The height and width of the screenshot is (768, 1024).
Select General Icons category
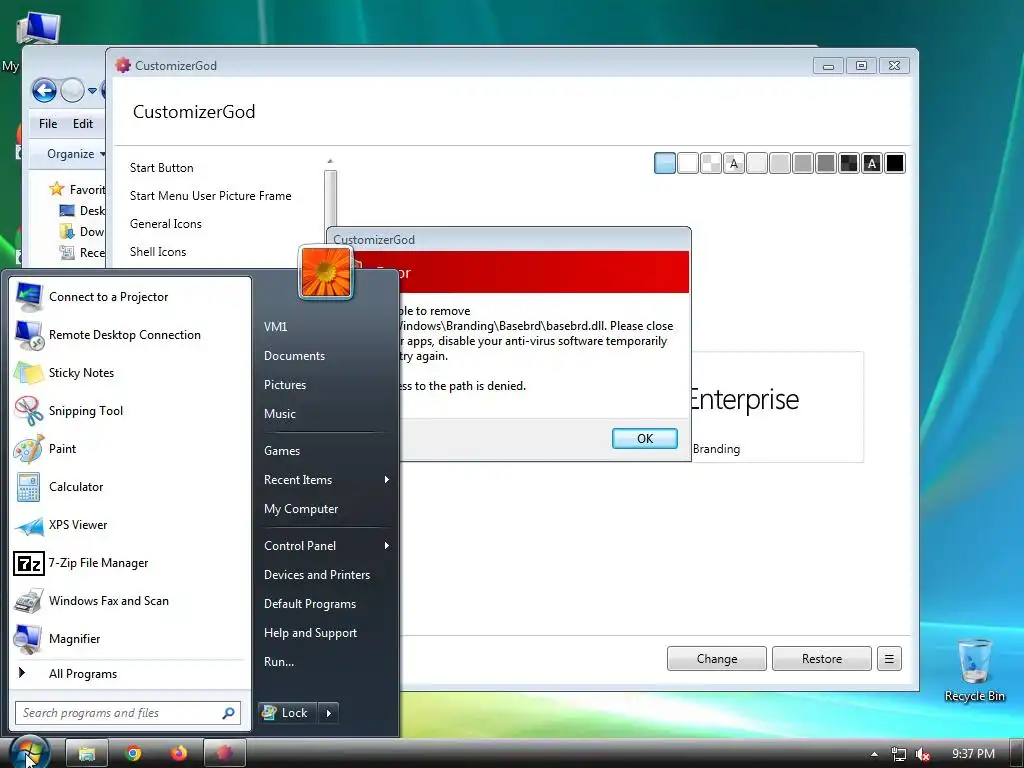[x=166, y=224]
